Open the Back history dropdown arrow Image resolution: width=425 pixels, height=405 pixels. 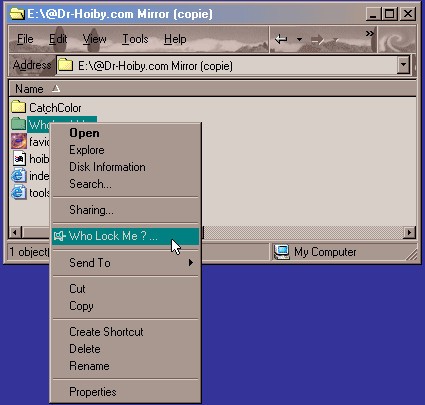click(x=299, y=40)
